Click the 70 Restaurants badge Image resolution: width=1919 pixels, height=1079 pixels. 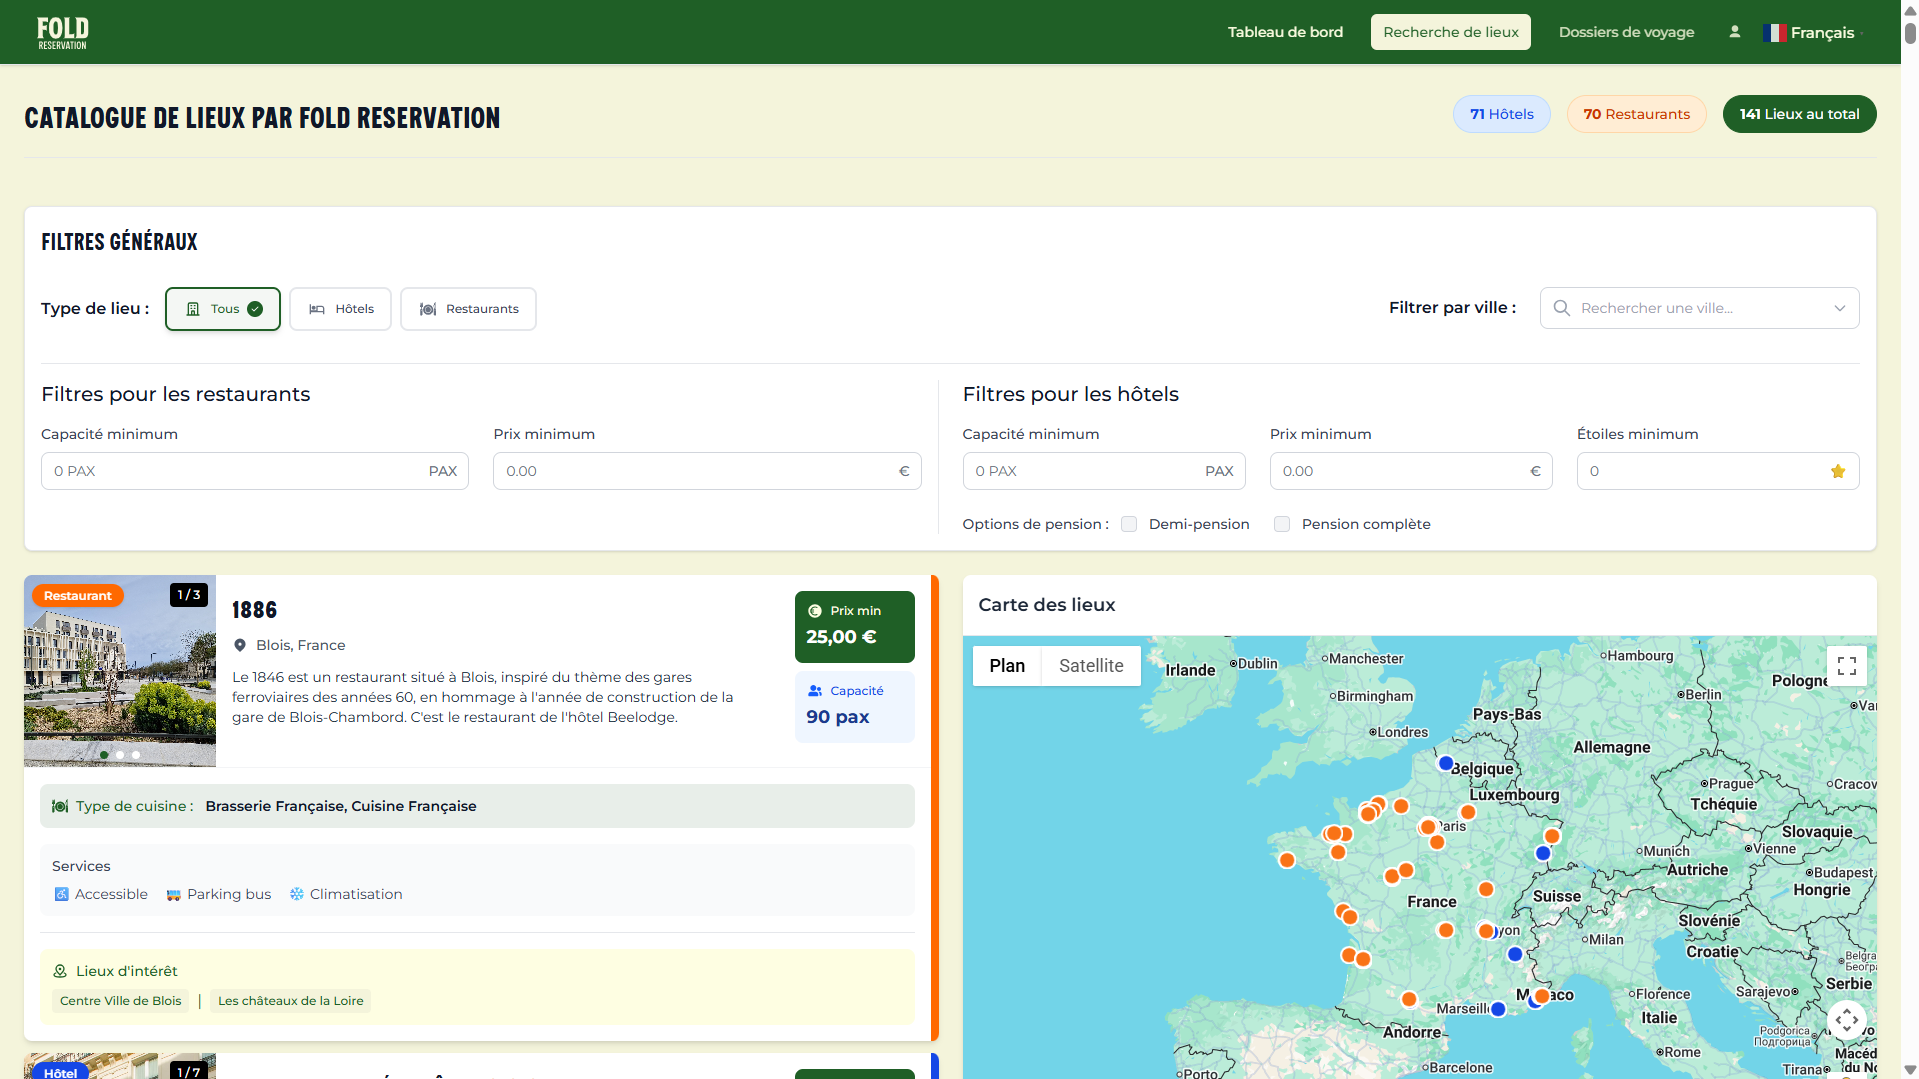click(x=1636, y=114)
